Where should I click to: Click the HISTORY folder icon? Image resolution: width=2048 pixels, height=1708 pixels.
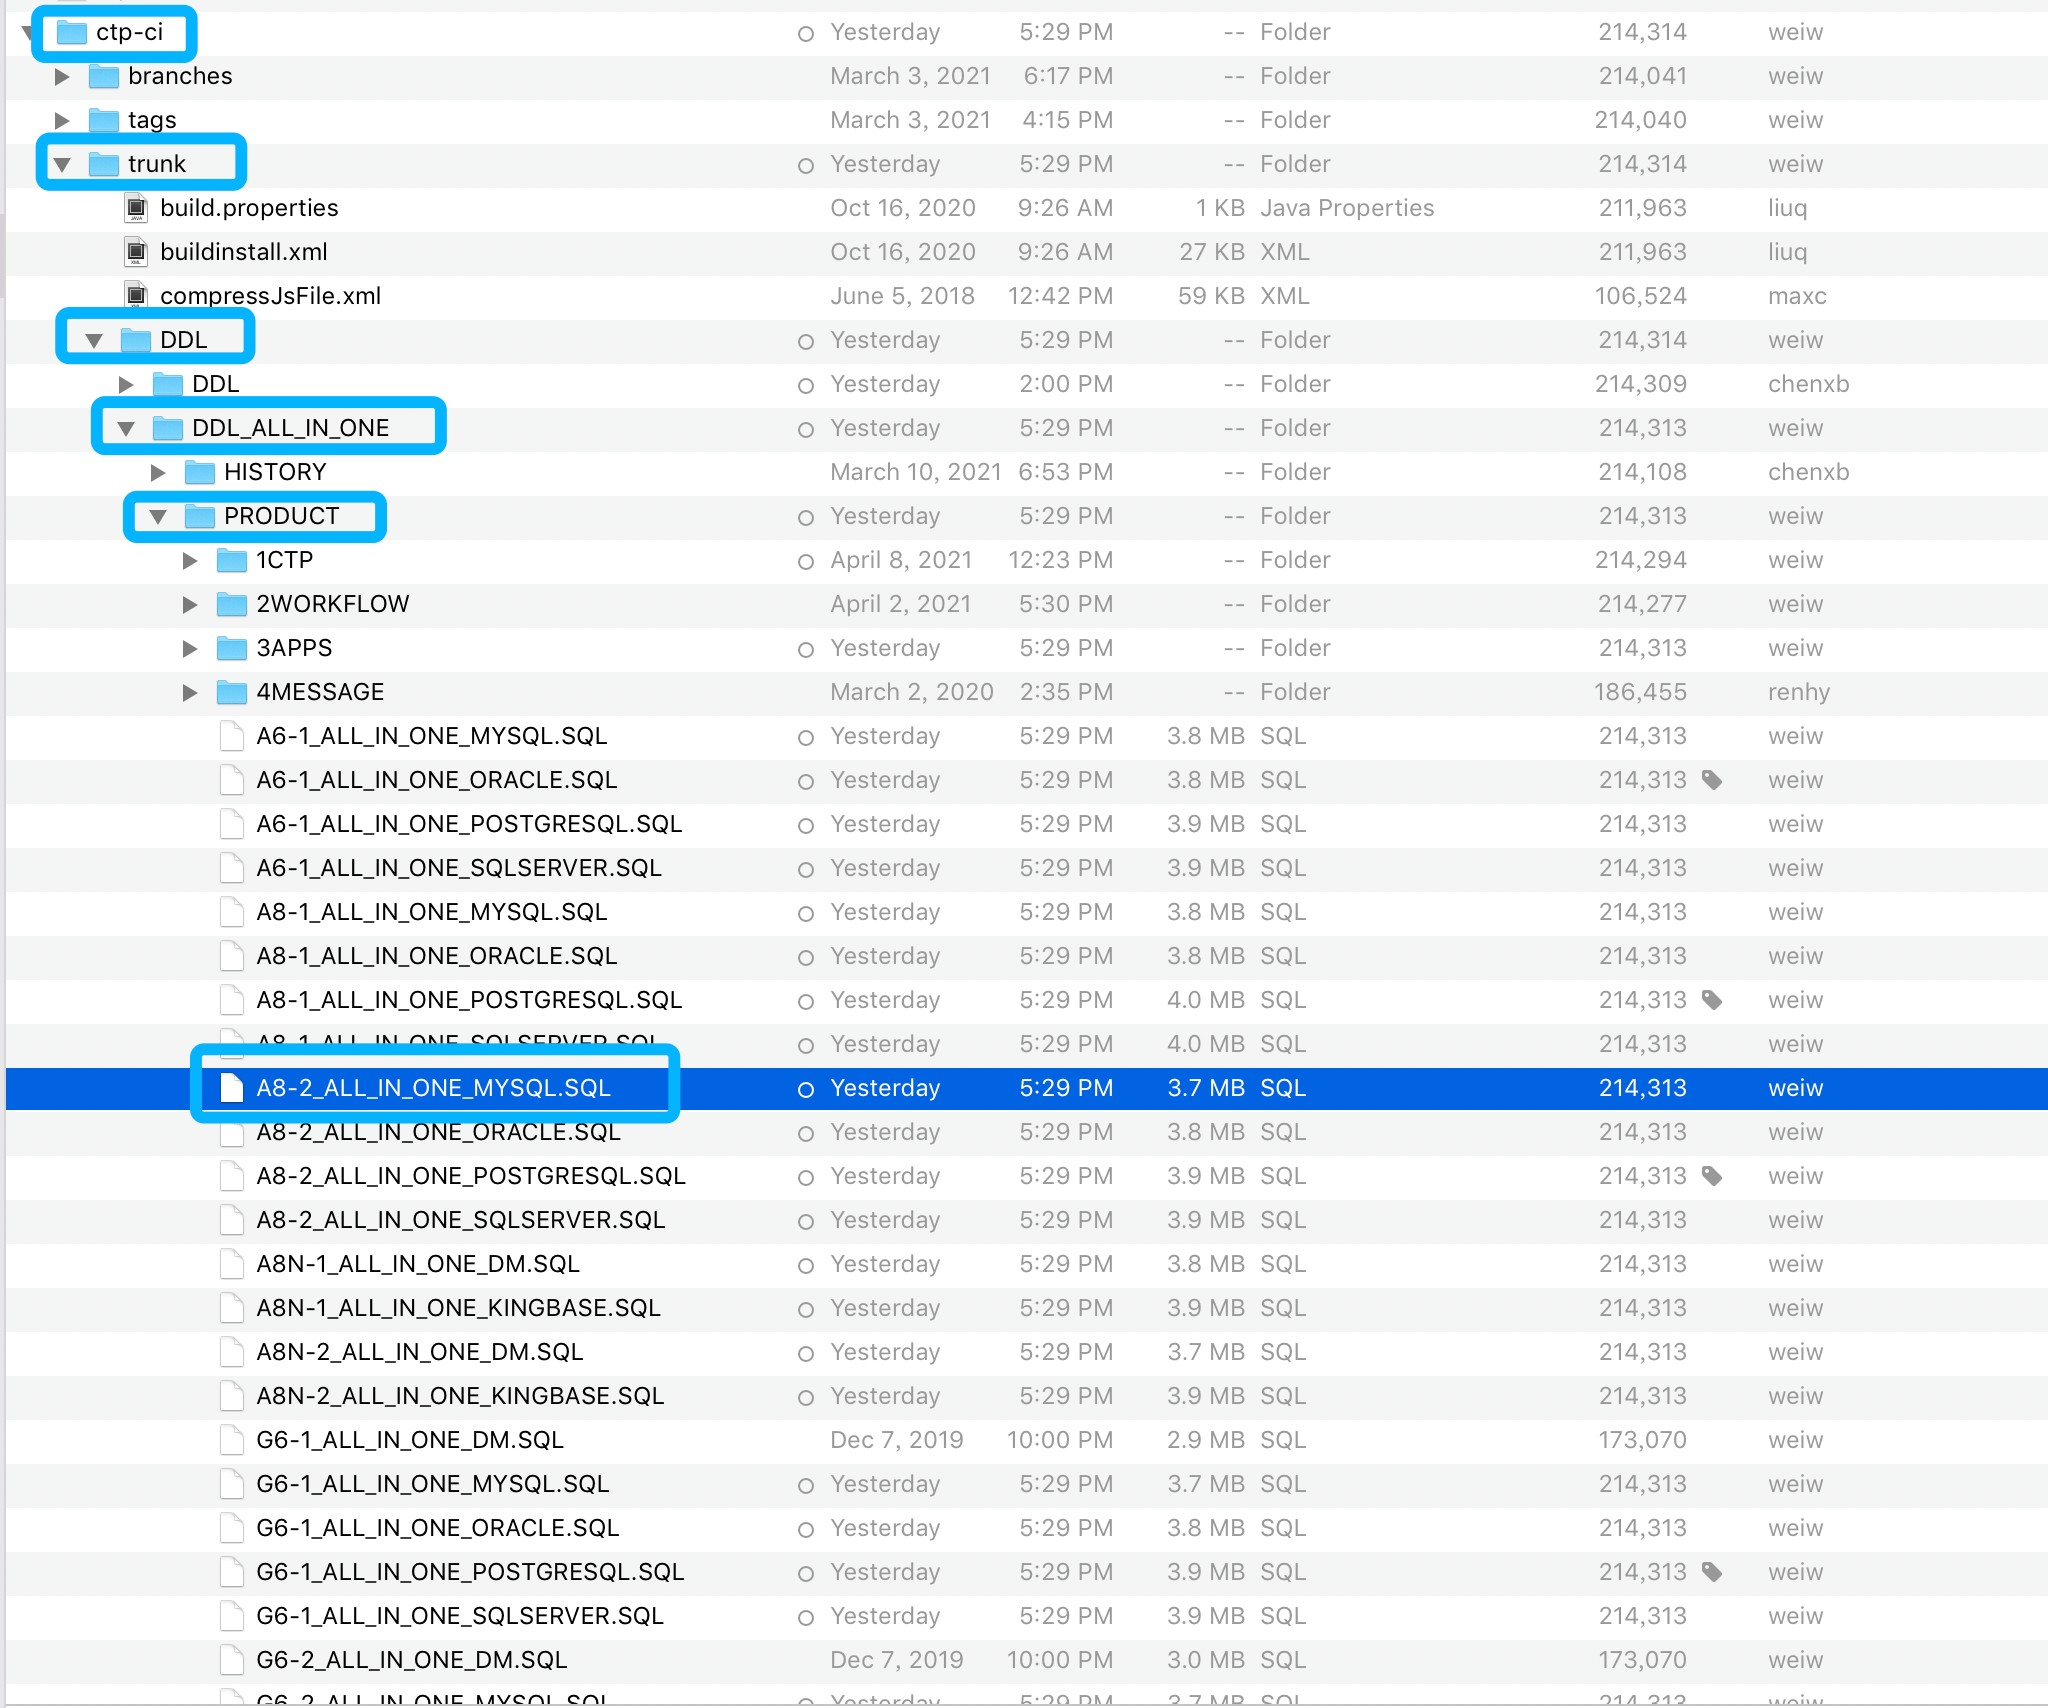[x=200, y=472]
